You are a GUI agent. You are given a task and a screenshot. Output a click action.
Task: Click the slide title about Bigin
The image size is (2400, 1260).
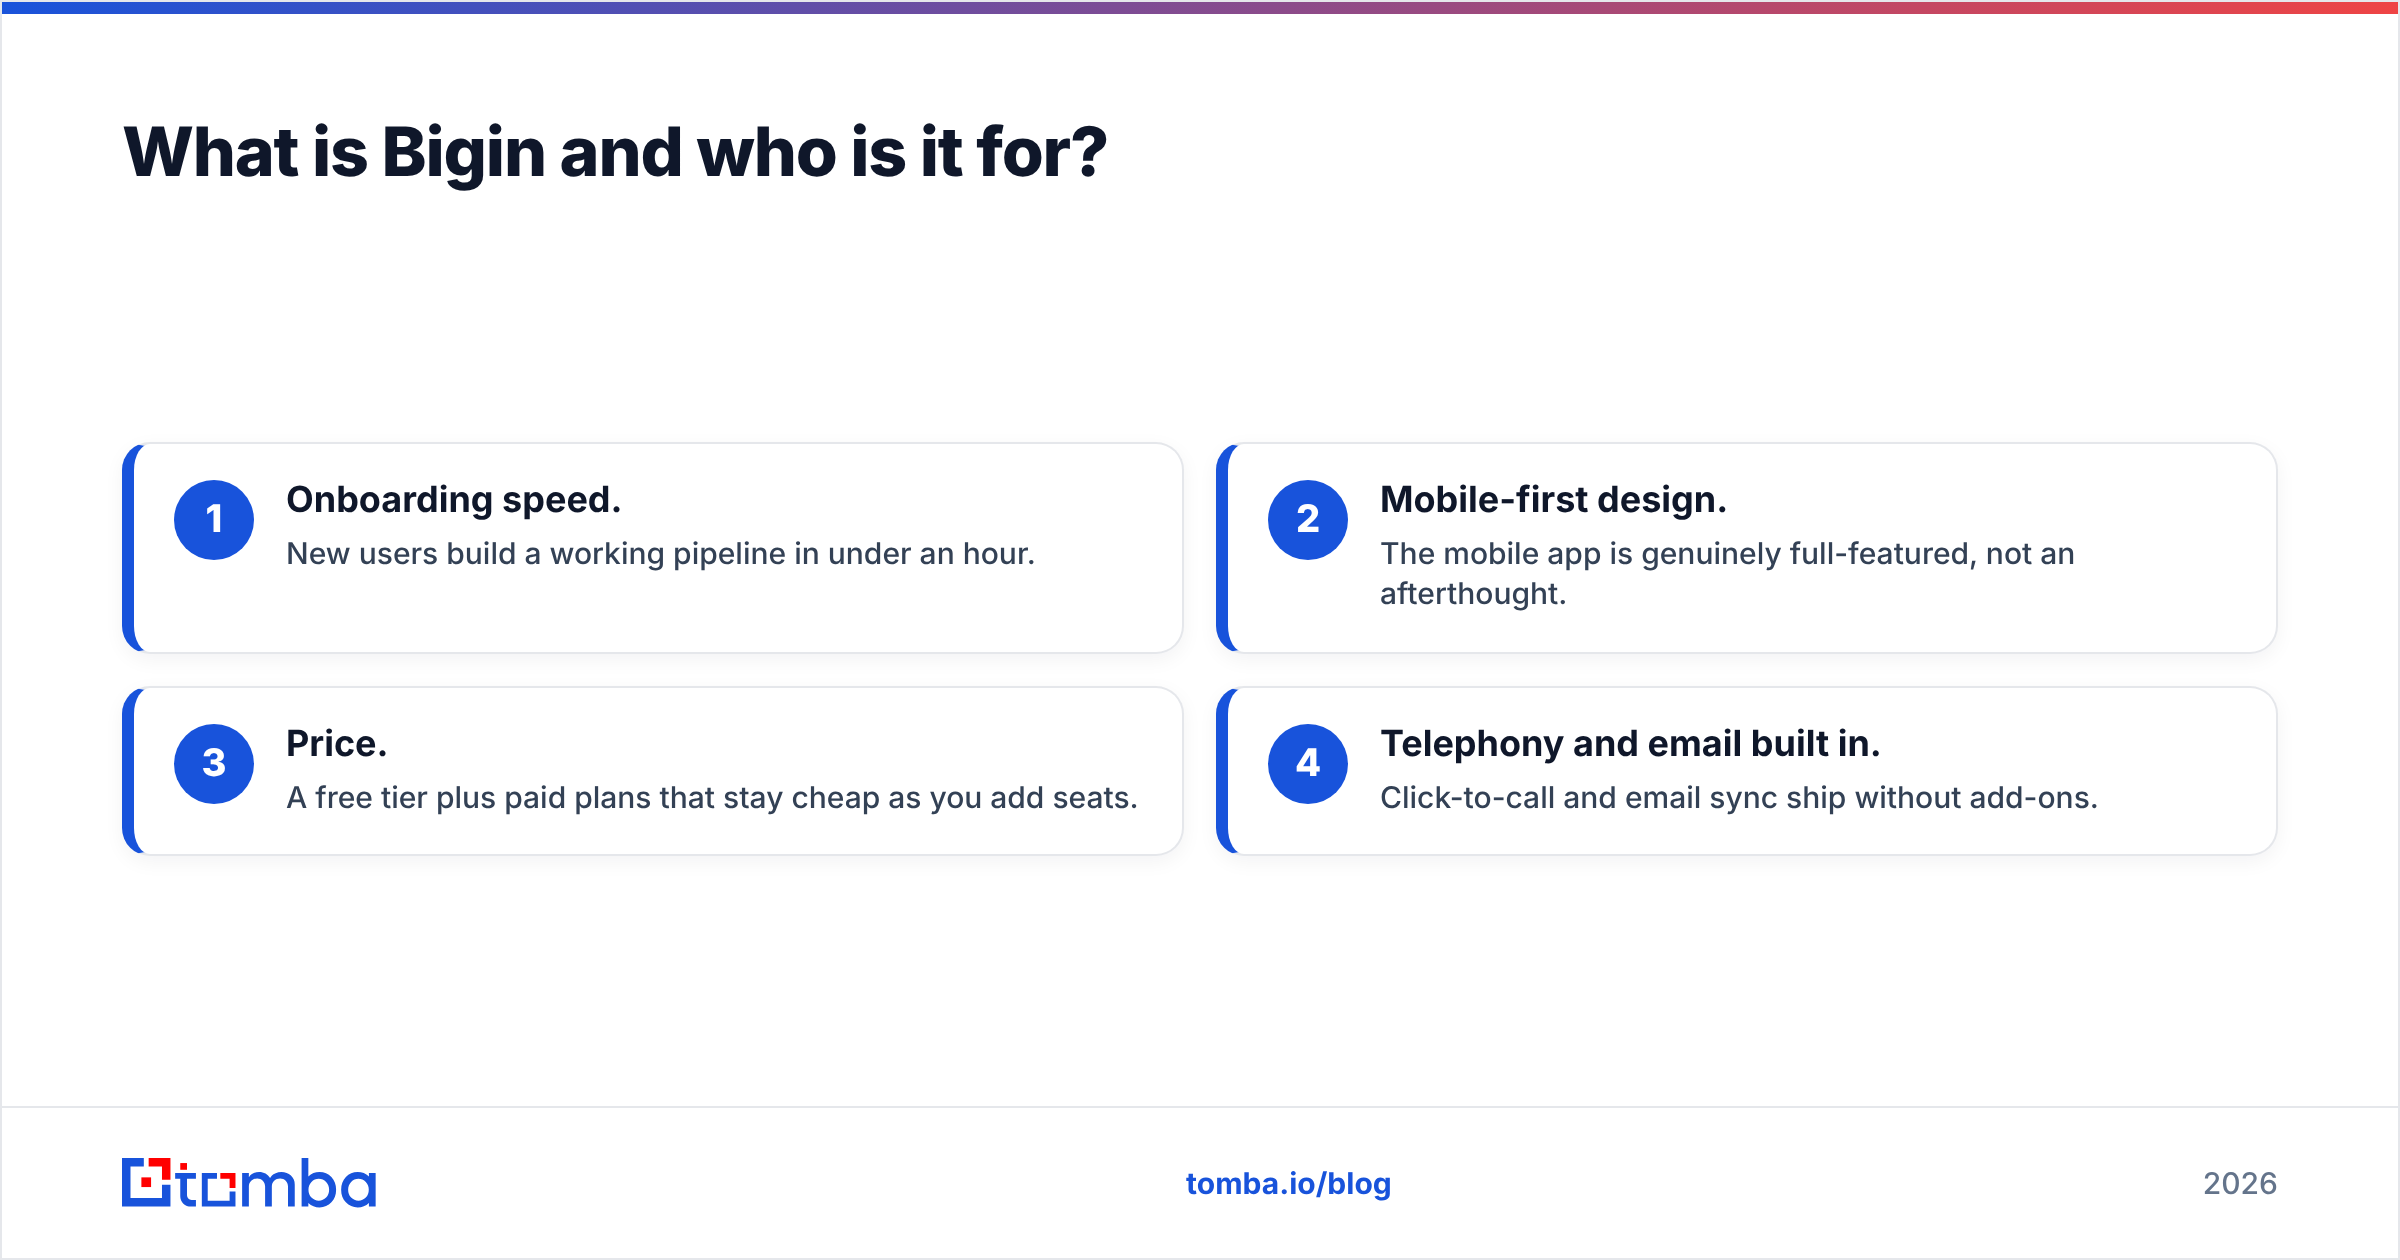pyautogui.click(x=615, y=152)
